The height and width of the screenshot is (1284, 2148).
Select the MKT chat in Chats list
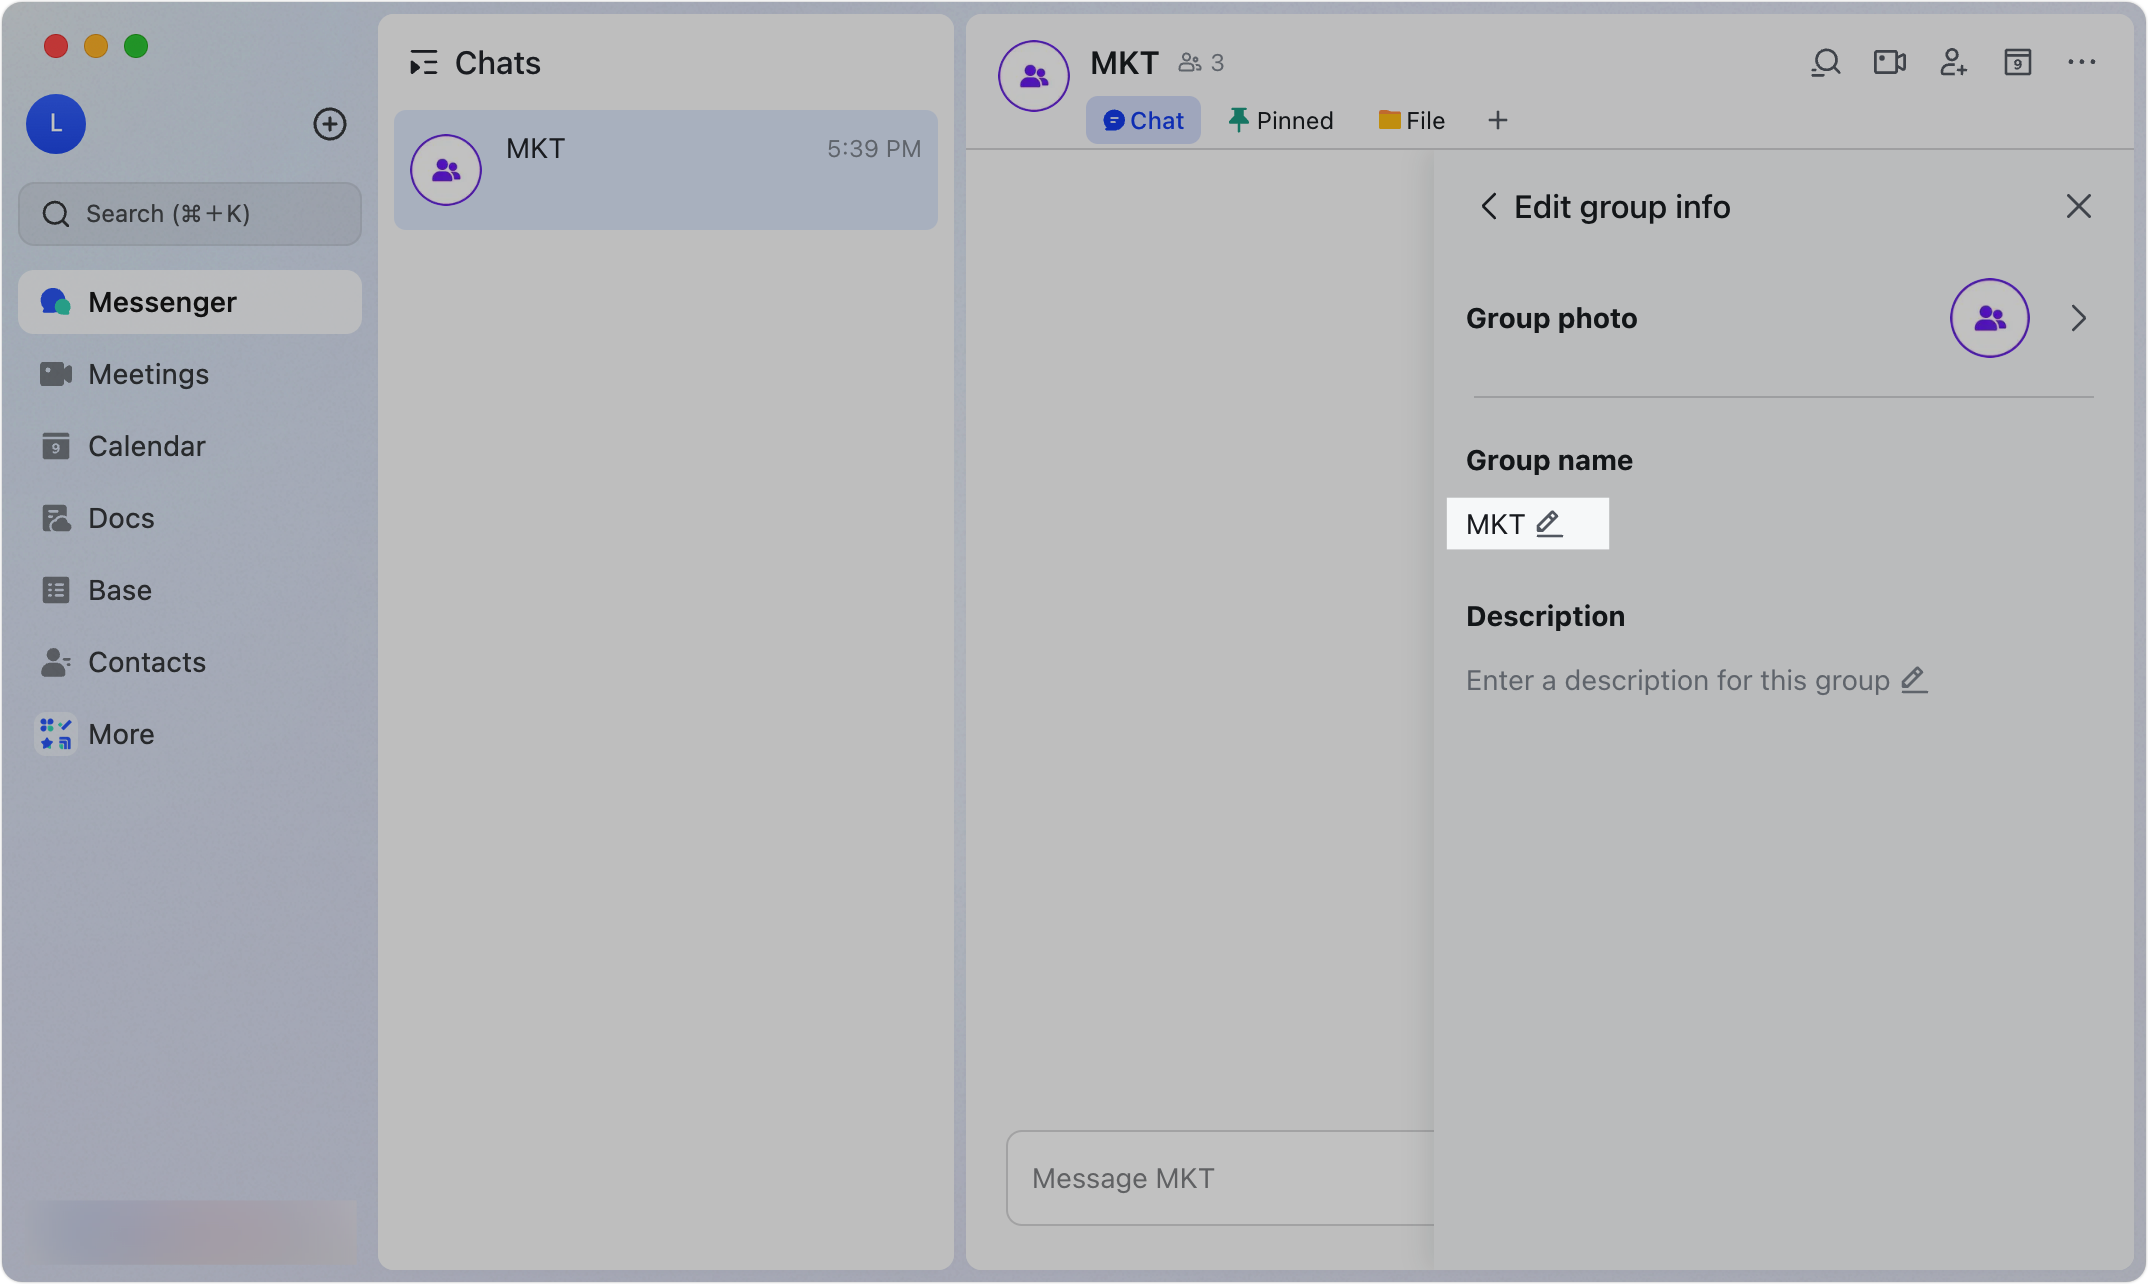pos(665,170)
